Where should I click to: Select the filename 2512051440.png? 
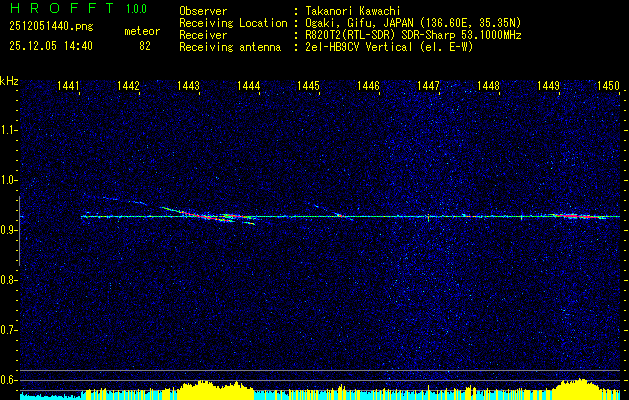(x=51, y=26)
